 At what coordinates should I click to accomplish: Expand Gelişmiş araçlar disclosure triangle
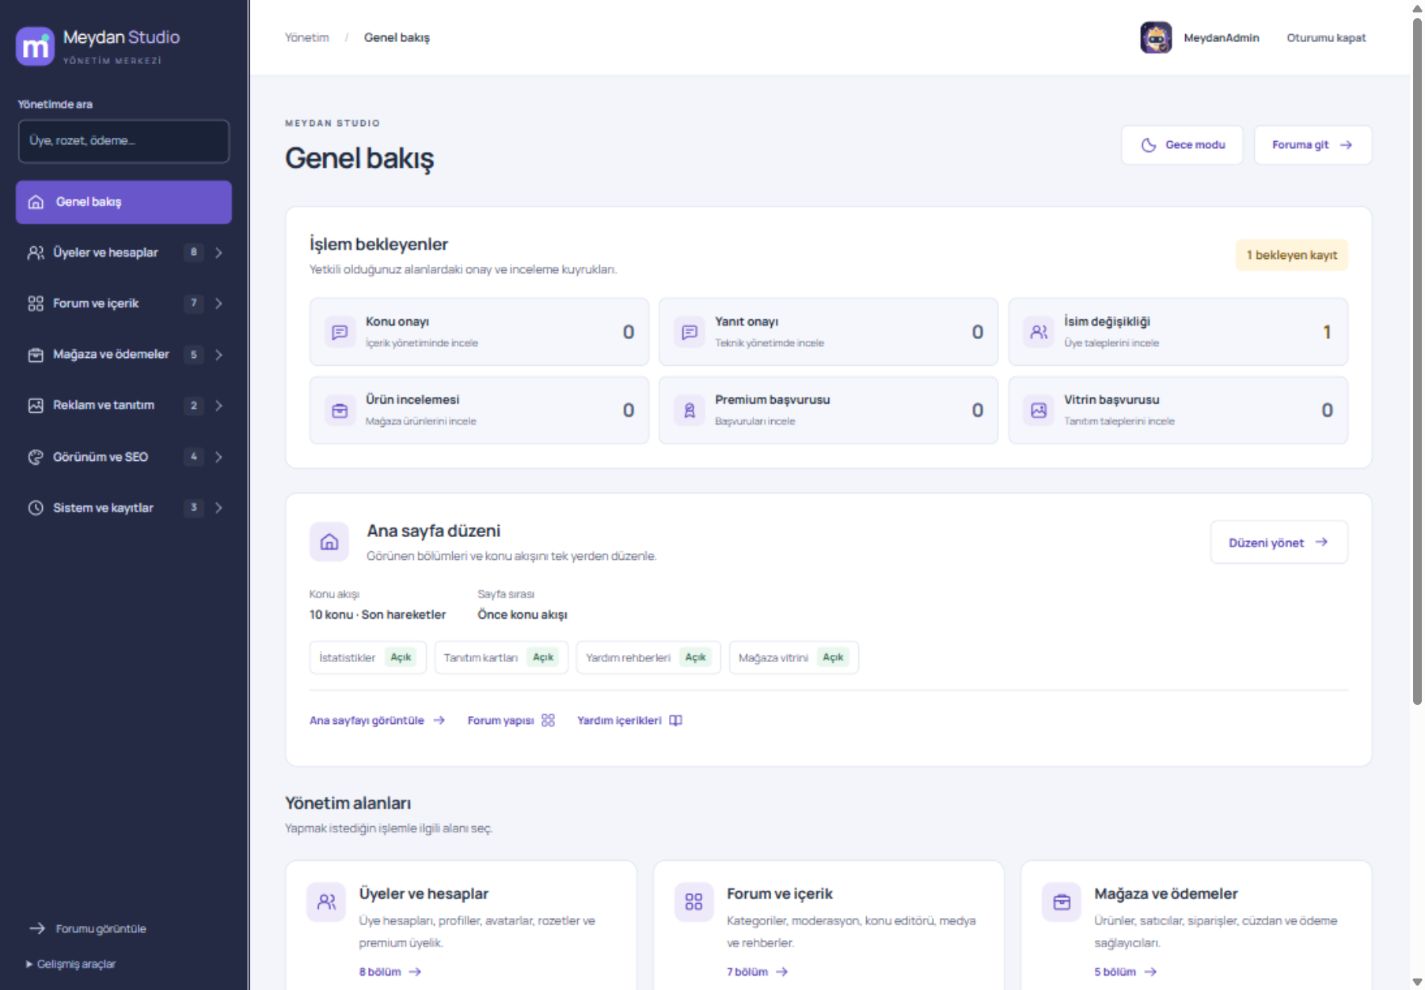coord(29,964)
